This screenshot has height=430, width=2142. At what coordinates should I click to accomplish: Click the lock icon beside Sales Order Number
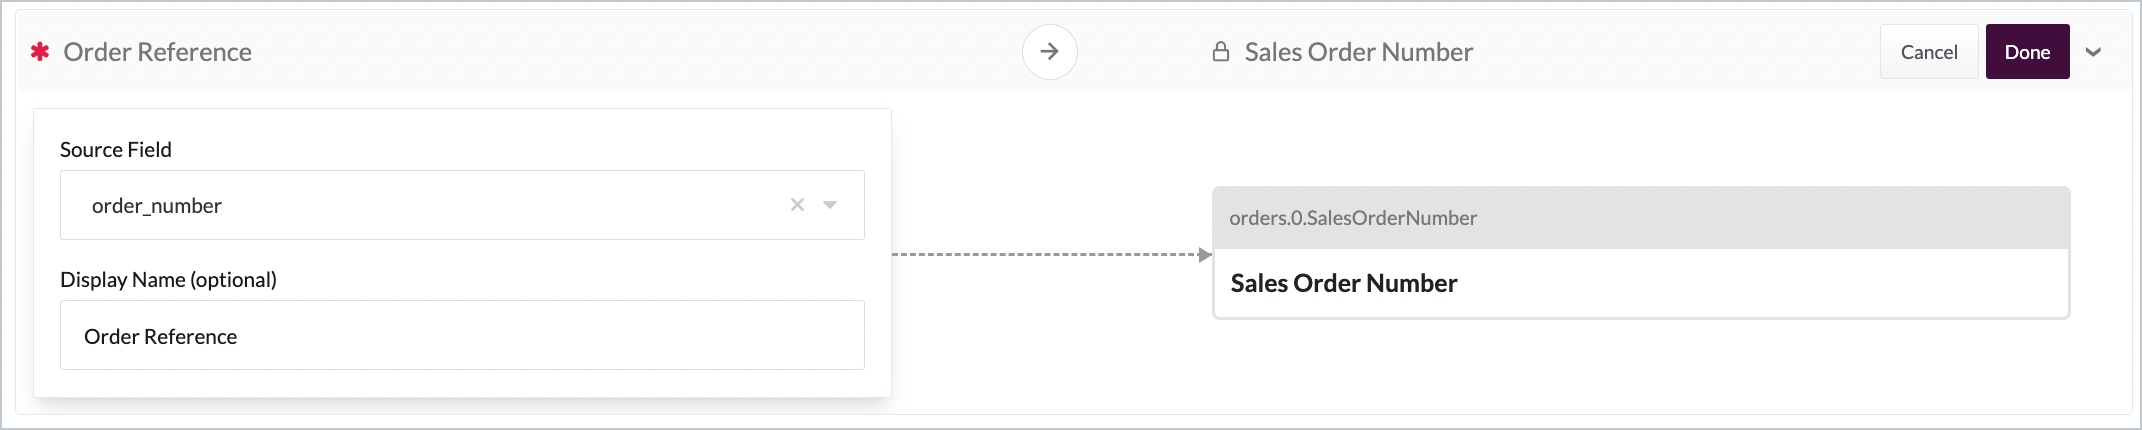[1220, 52]
